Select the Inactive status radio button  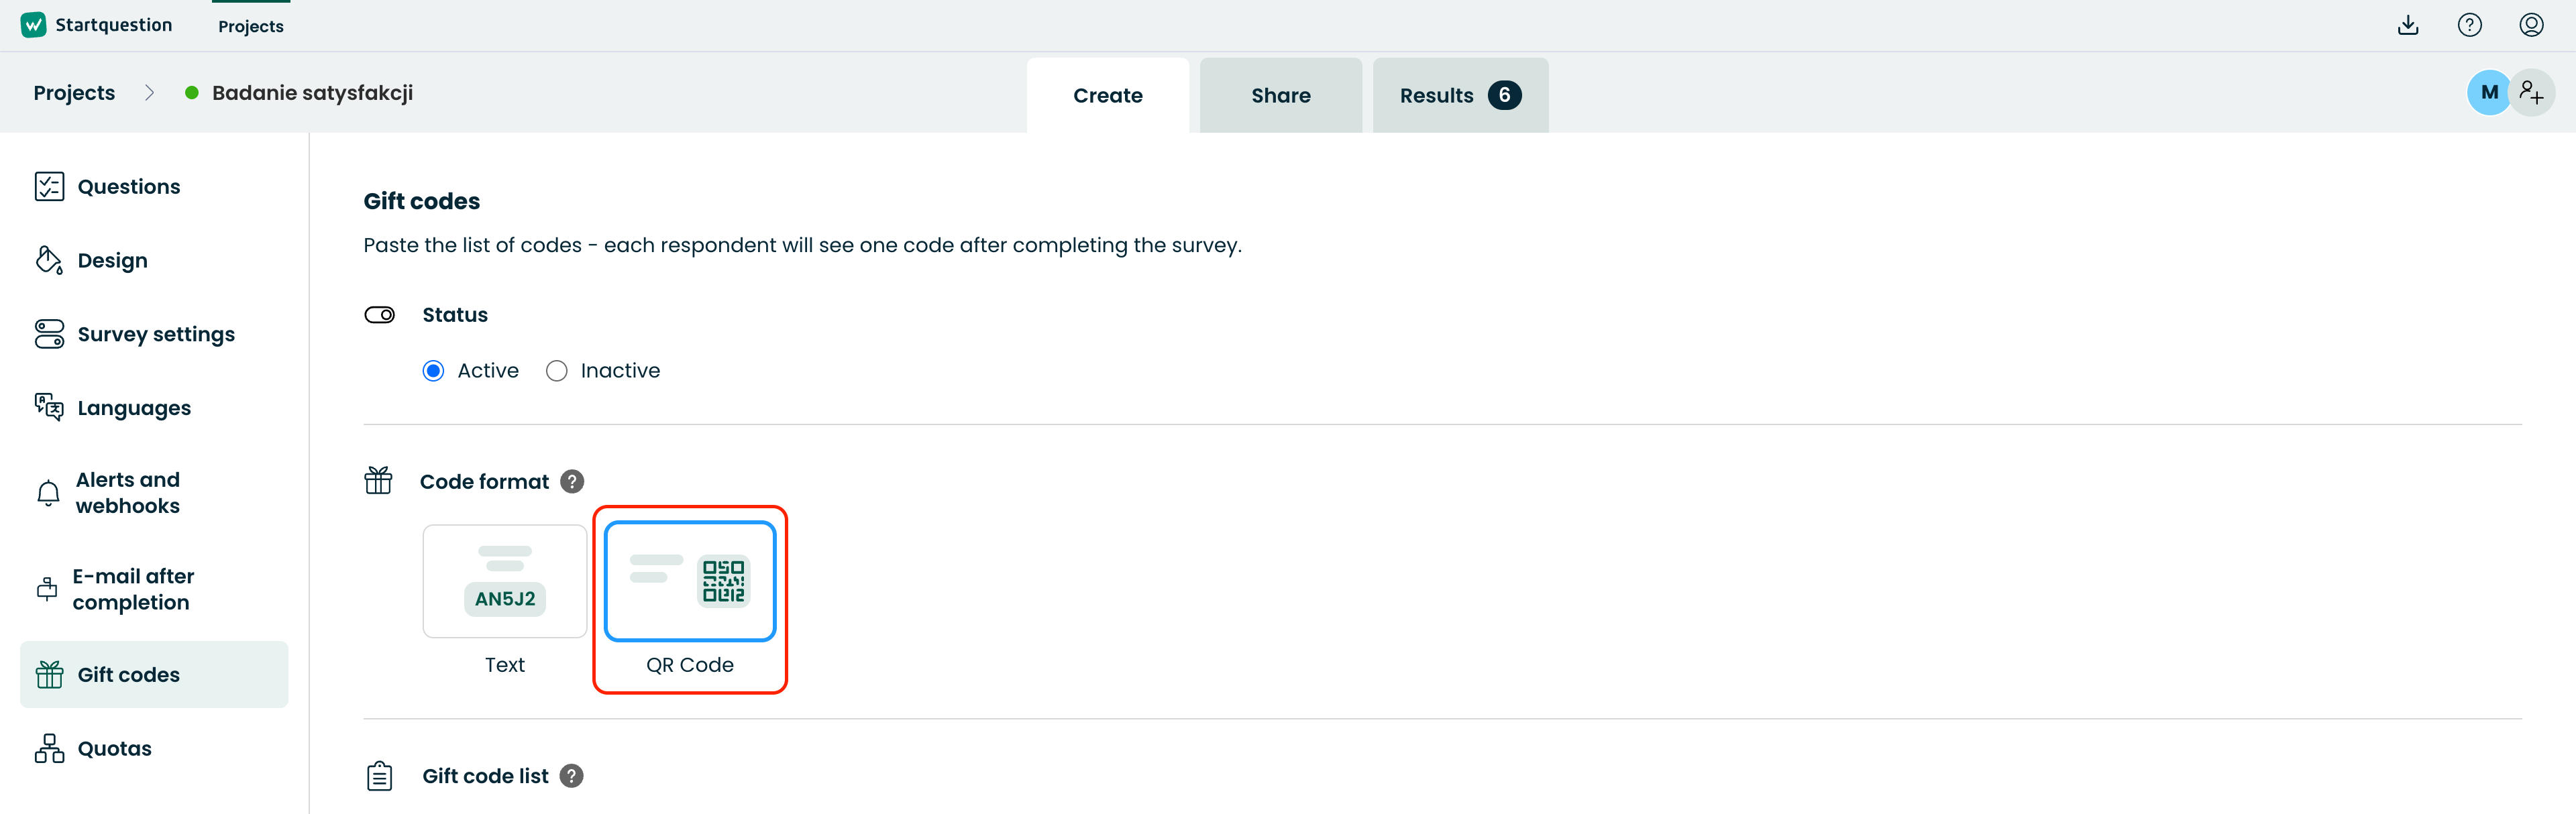pyautogui.click(x=557, y=371)
